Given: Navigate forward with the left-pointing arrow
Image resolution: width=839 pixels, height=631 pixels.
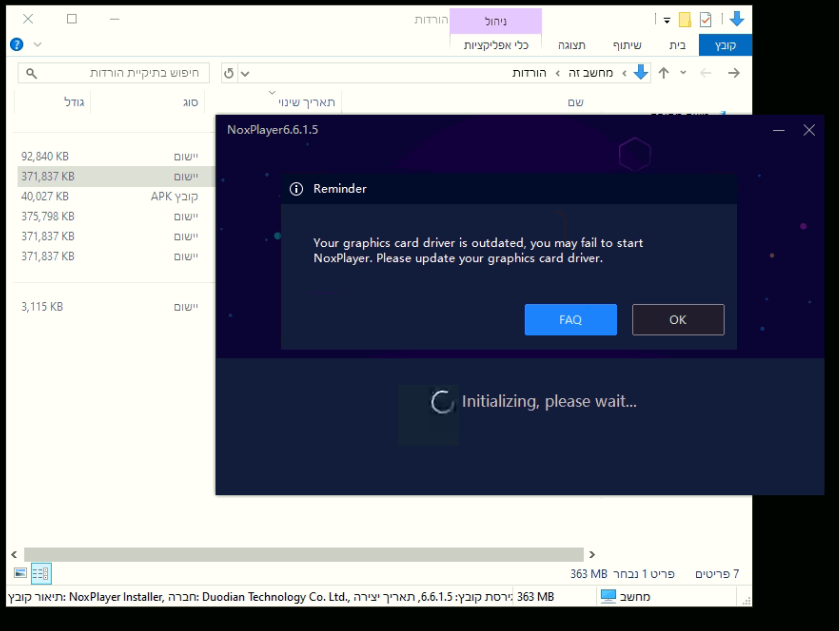Looking at the screenshot, I should tap(706, 73).
